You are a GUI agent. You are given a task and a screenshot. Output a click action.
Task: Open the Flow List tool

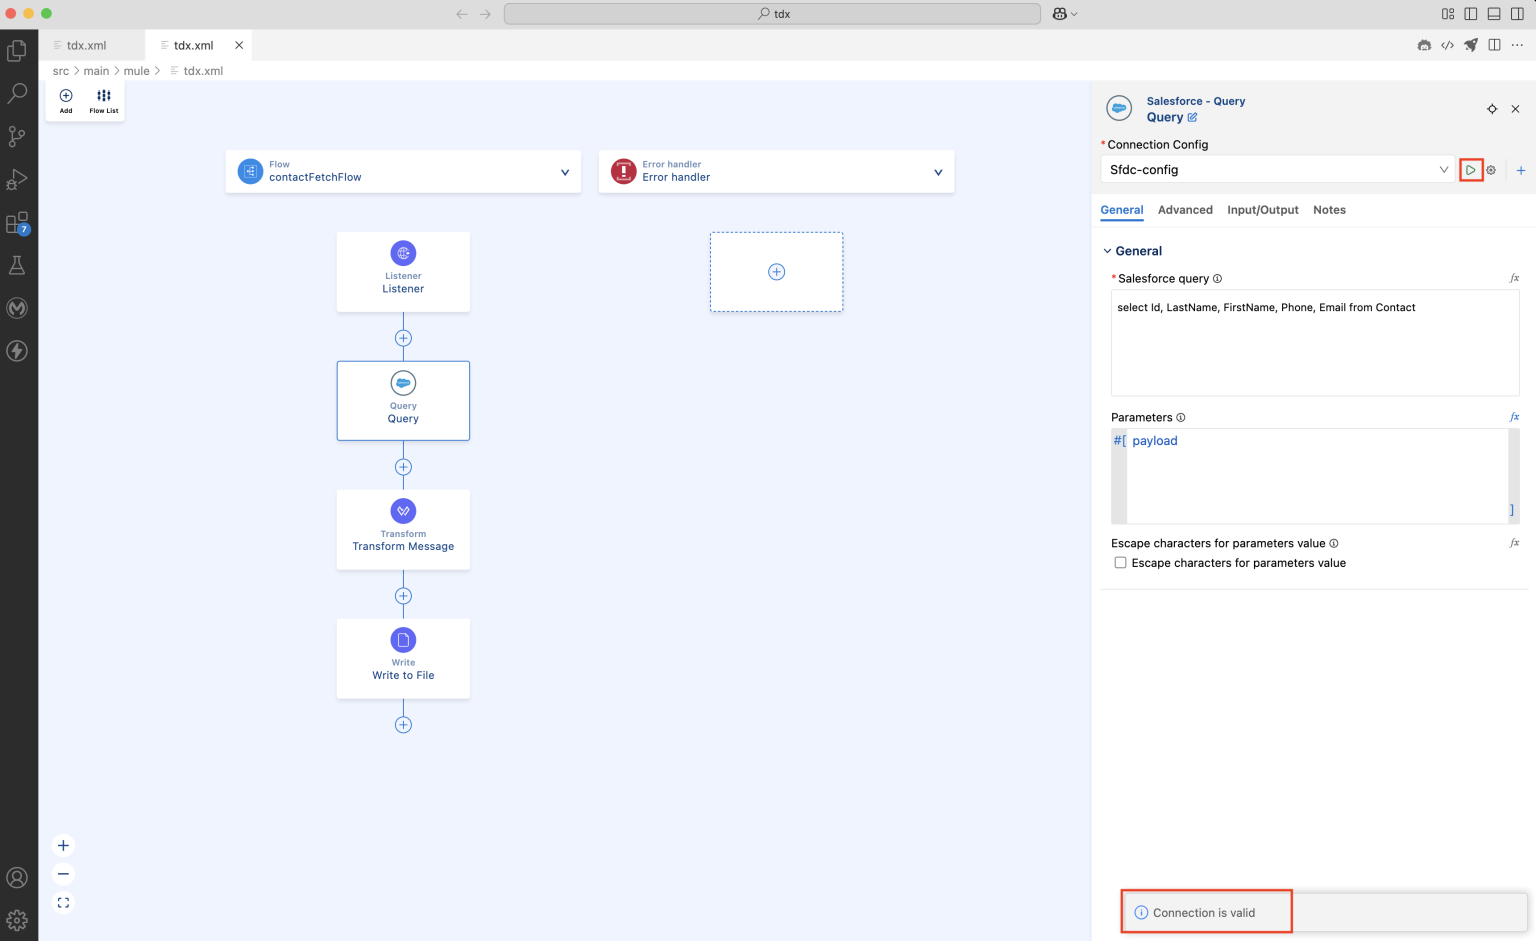pos(104,100)
